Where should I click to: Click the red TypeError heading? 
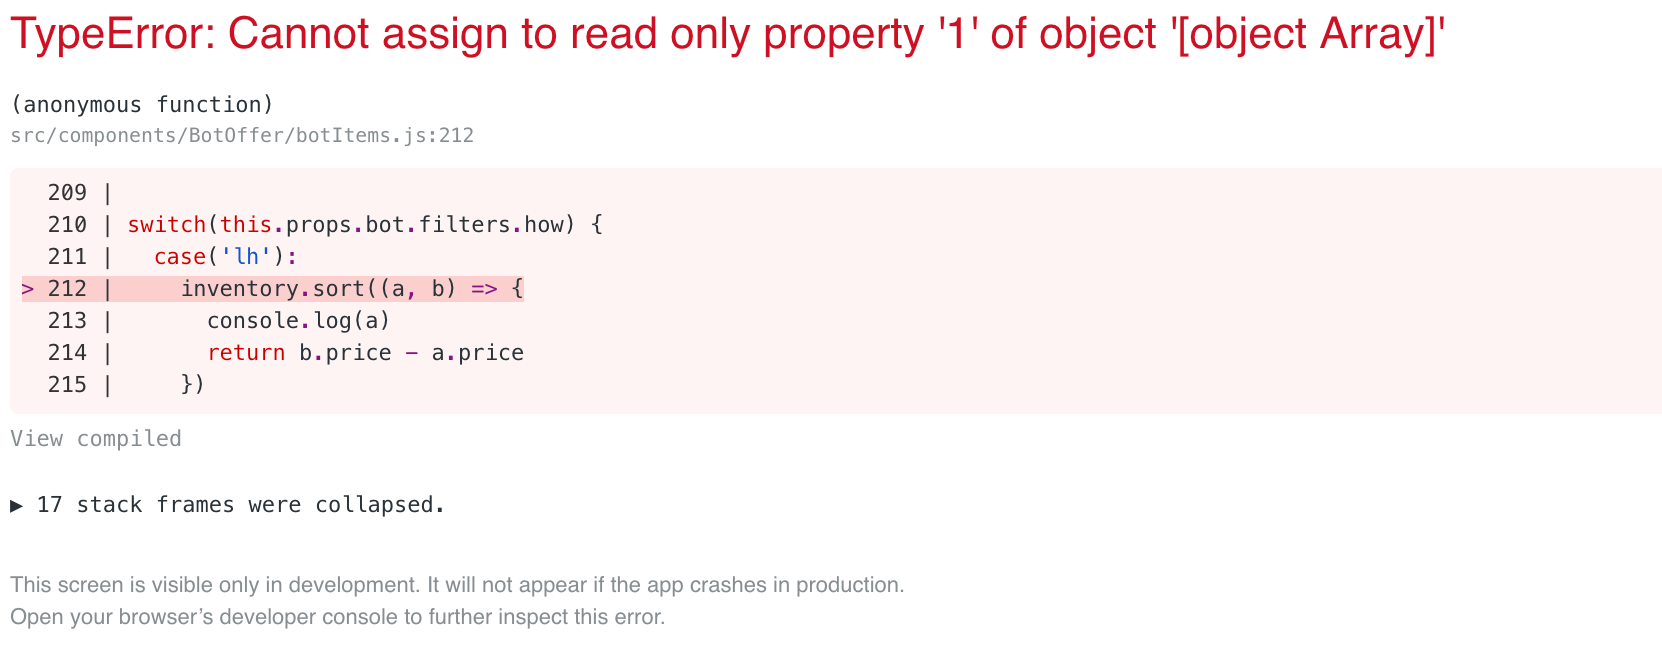coord(727,35)
